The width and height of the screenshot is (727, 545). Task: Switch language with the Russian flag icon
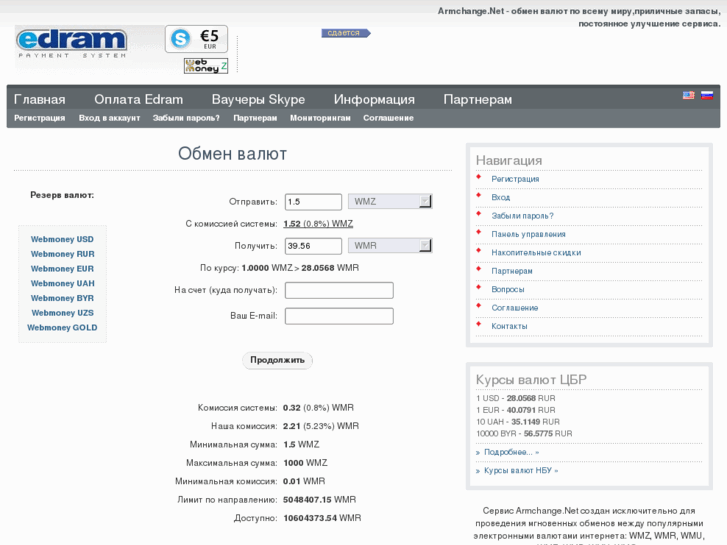coord(706,96)
